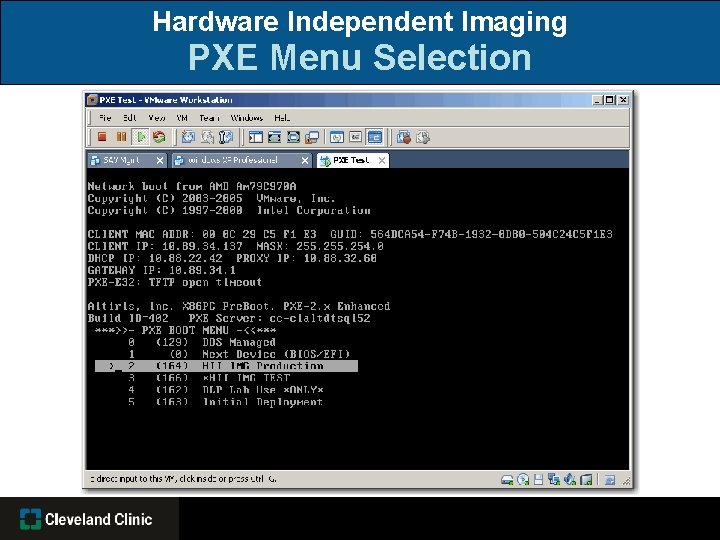Click the Take Snapshot toolbar icon
Screen dimensions: 720x540
(188, 137)
